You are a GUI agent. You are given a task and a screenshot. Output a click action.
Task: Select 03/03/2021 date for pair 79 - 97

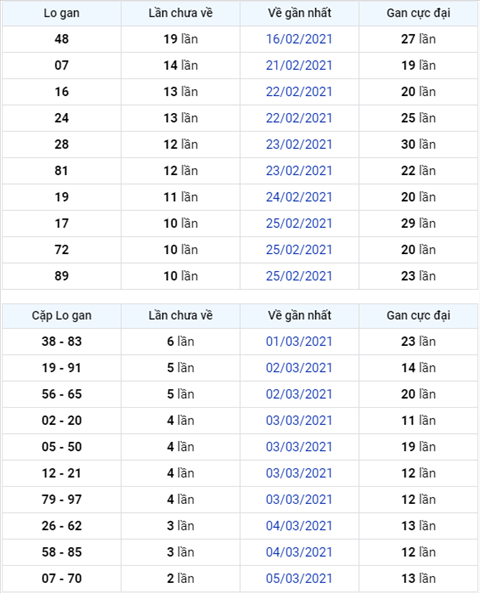click(299, 500)
